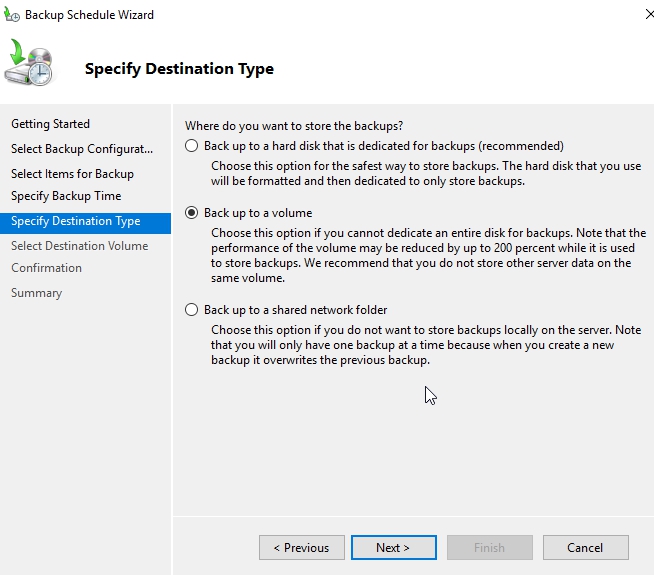Click the greyed-out Finish button
Image resolution: width=654 pixels, height=575 pixels.
point(489,548)
